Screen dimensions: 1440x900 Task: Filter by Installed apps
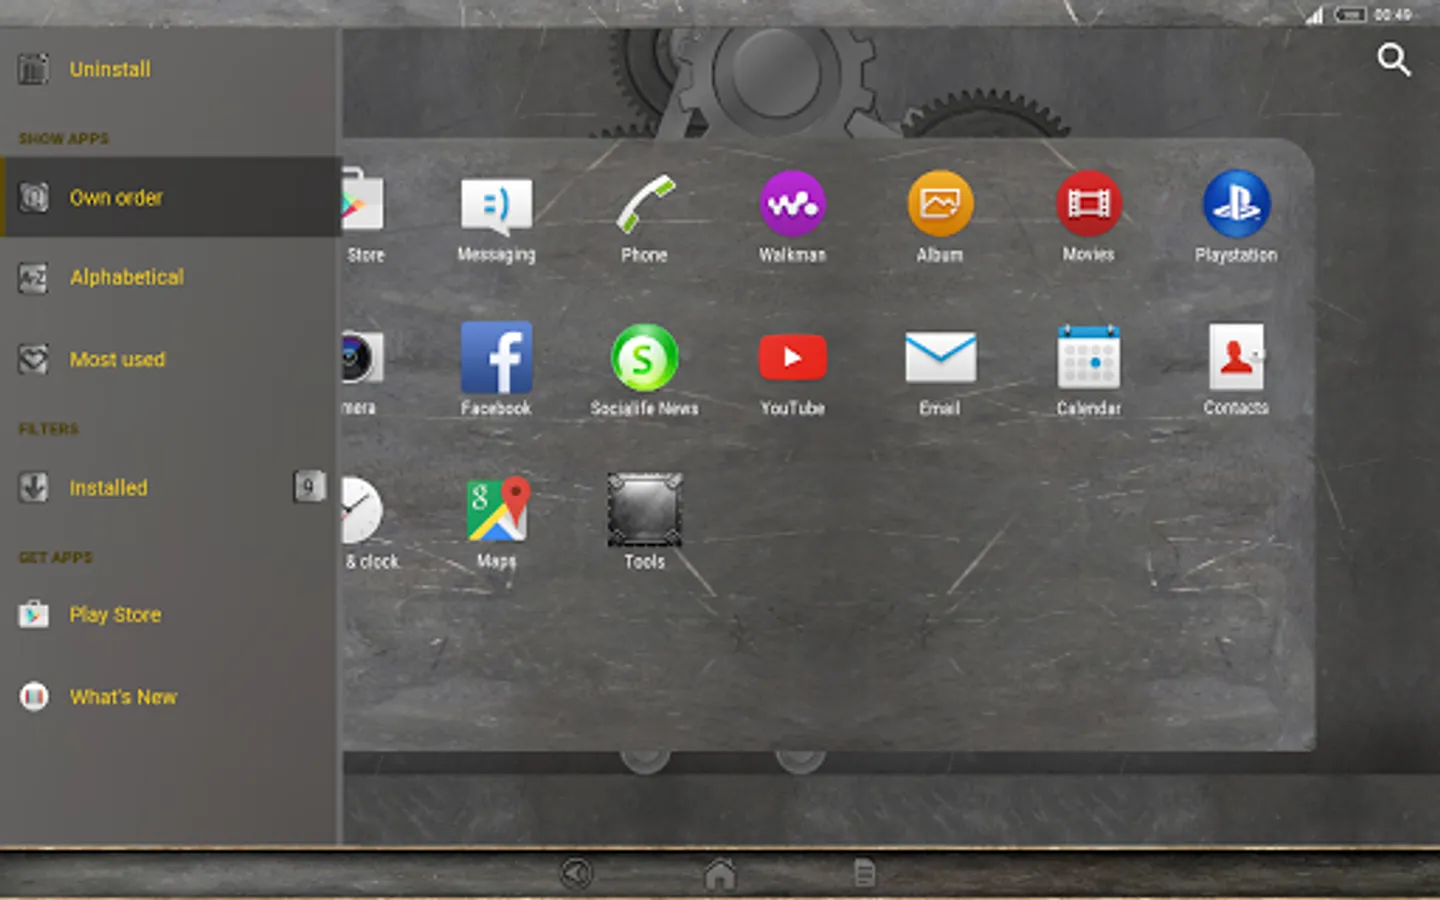point(170,487)
